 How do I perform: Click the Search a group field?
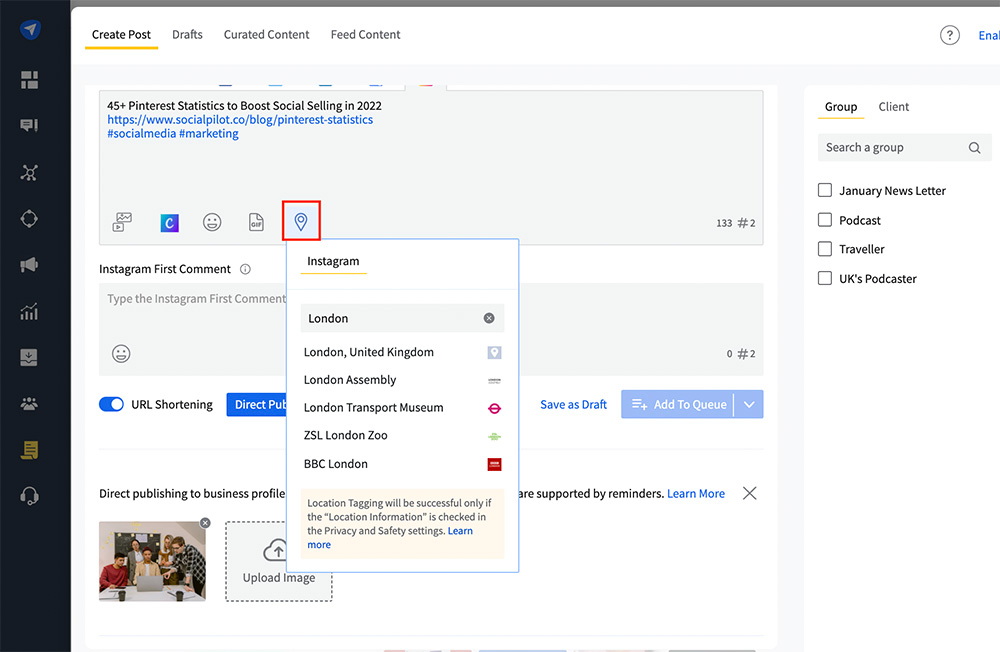coord(904,148)
